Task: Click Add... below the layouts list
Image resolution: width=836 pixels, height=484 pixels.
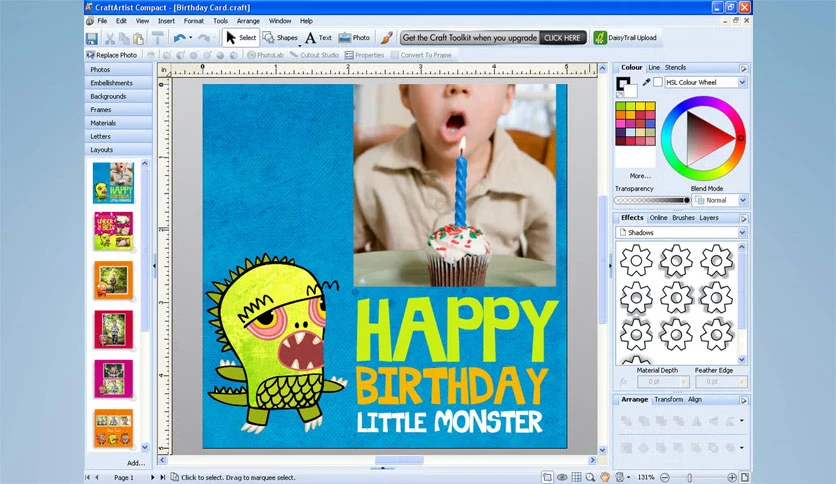Action: (136, 463)
